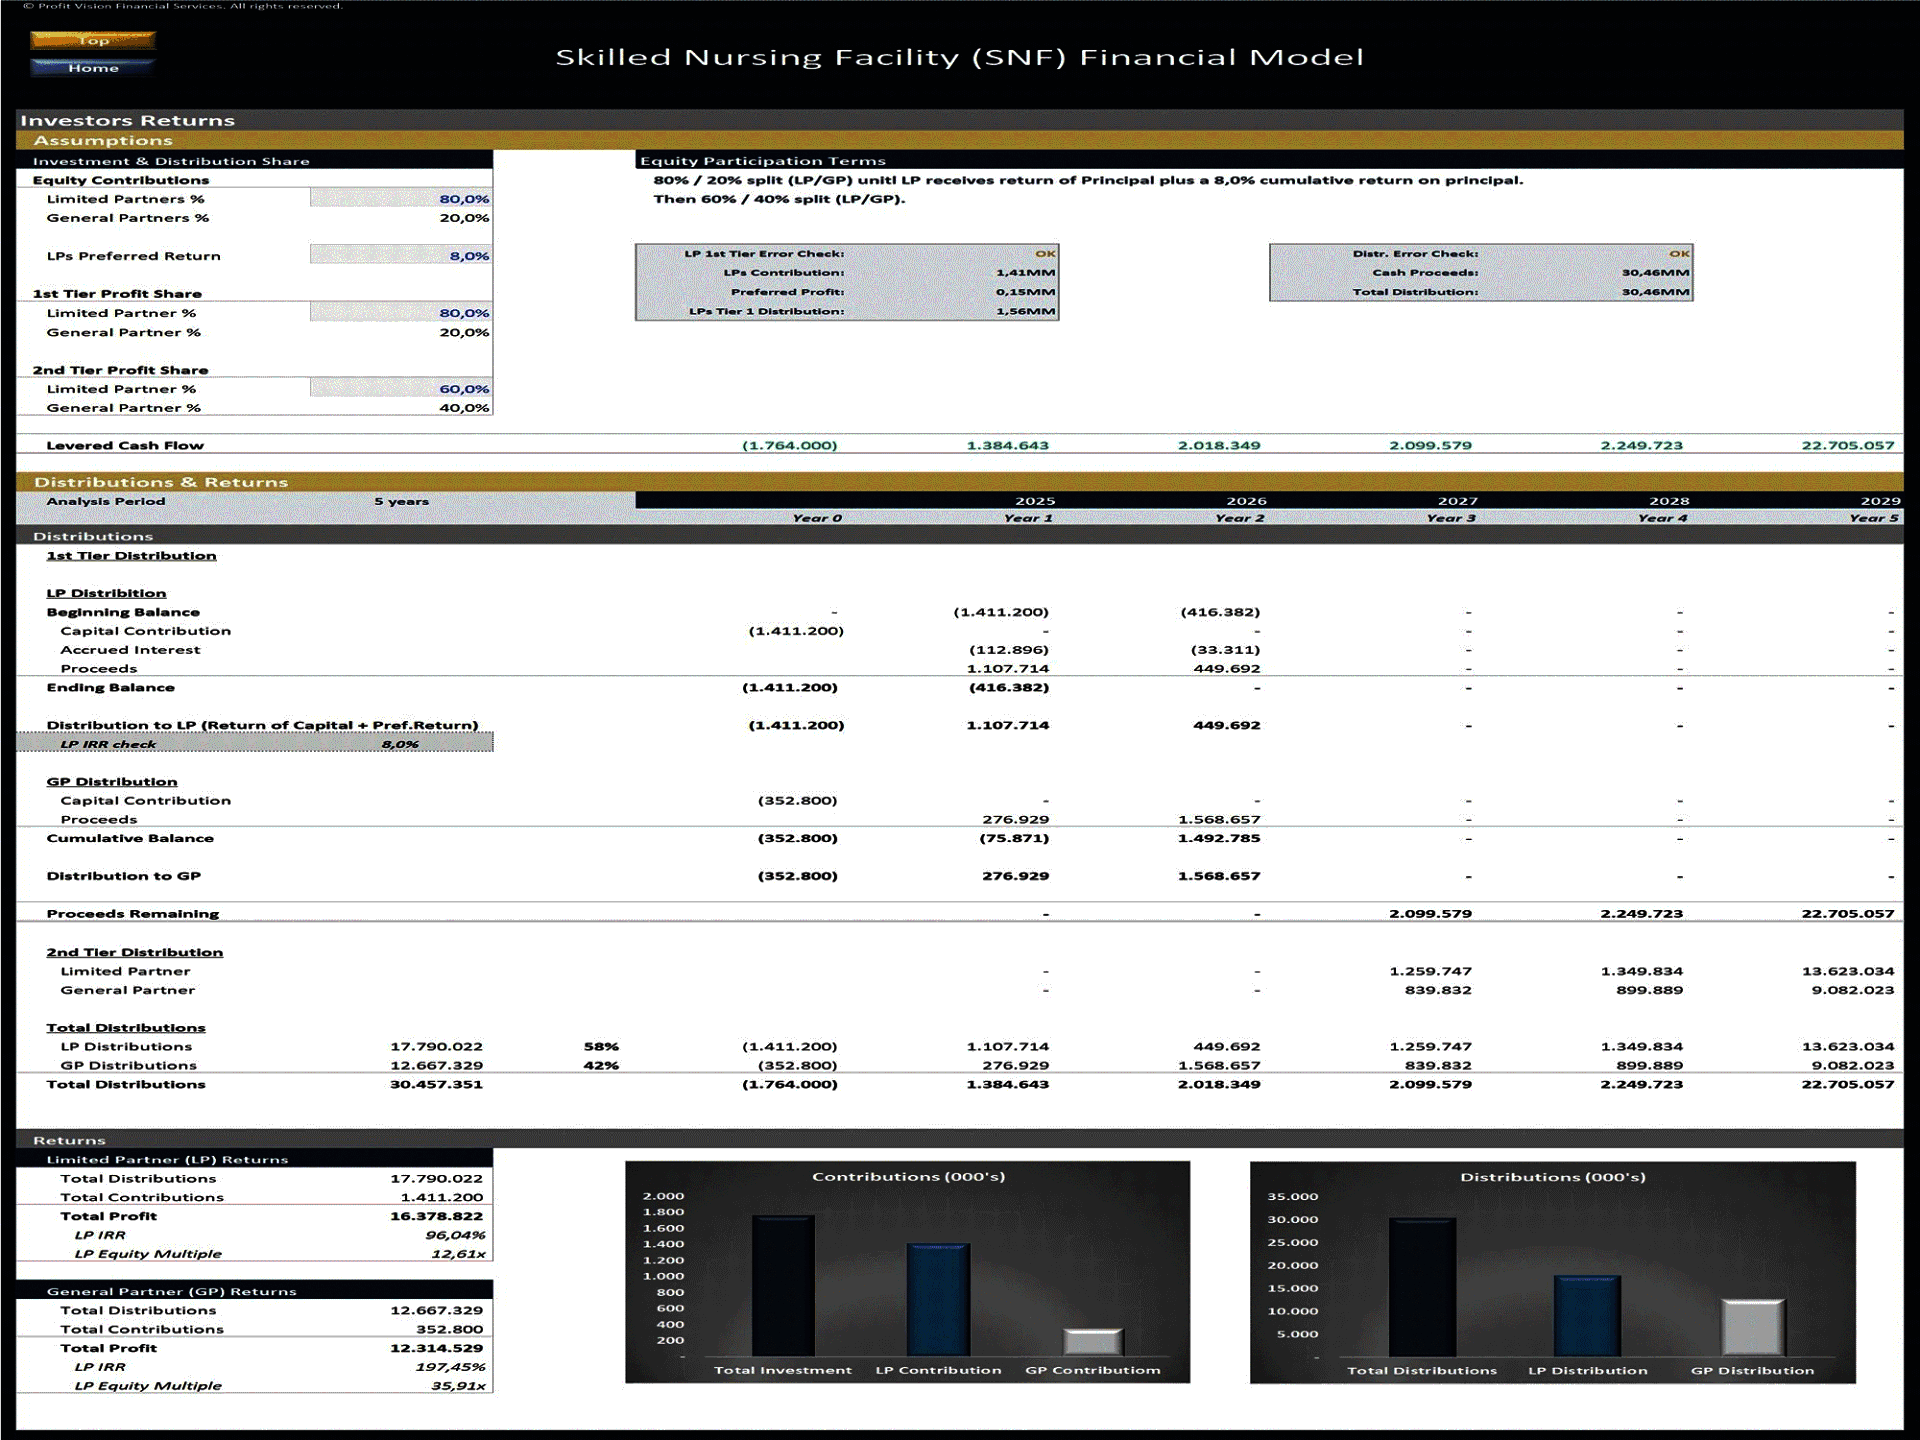Click the Investors Returns section header

coord(131,119)
